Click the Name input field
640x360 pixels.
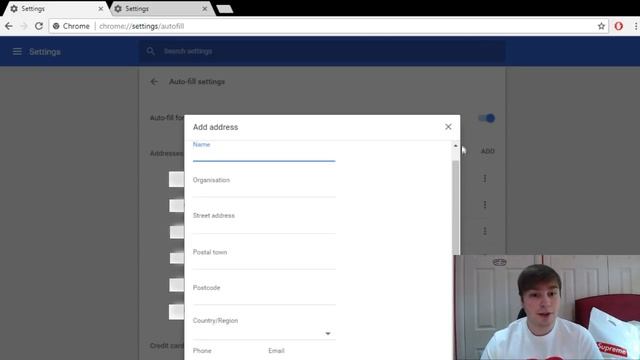(x=264, y=155)
